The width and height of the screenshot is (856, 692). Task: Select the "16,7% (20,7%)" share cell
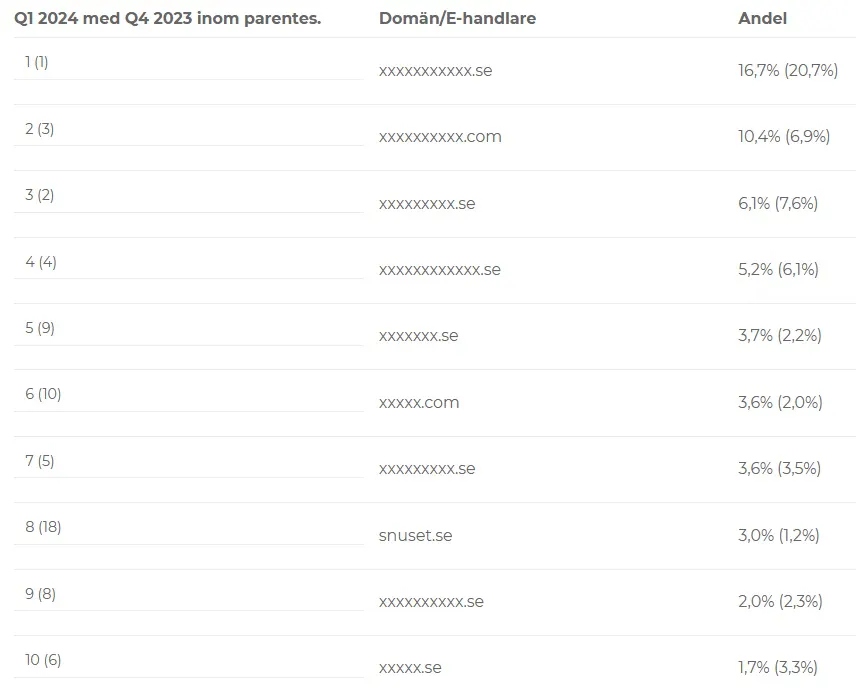(787, 71)
